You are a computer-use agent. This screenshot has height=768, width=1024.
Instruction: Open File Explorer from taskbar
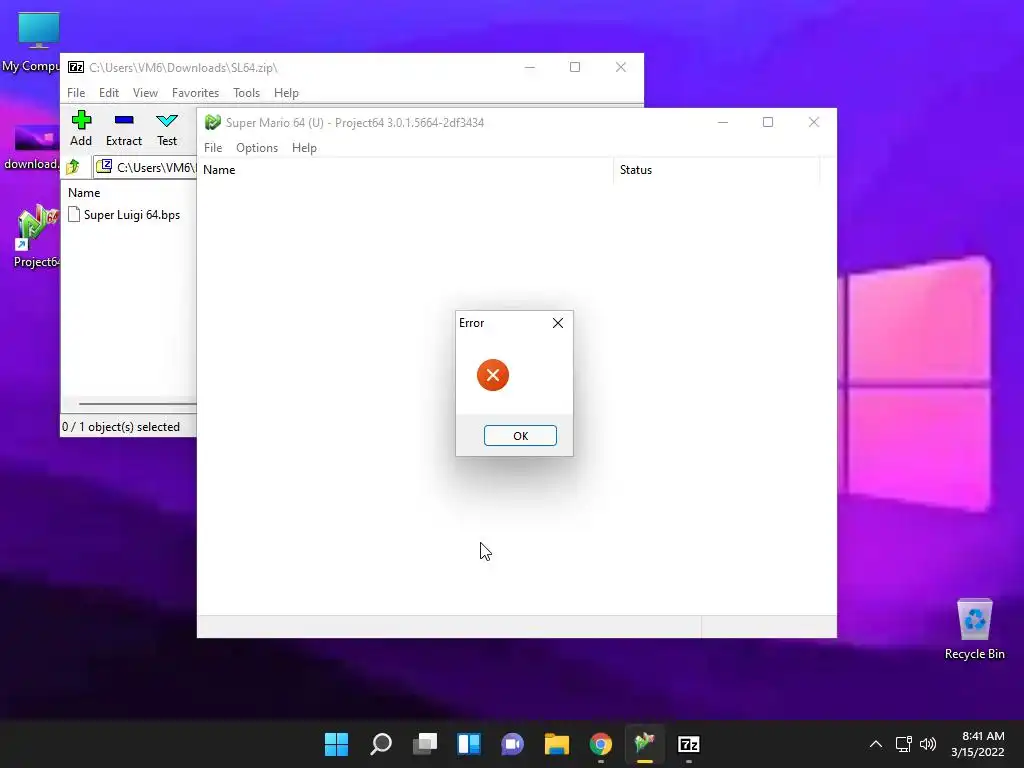[556, 744]
